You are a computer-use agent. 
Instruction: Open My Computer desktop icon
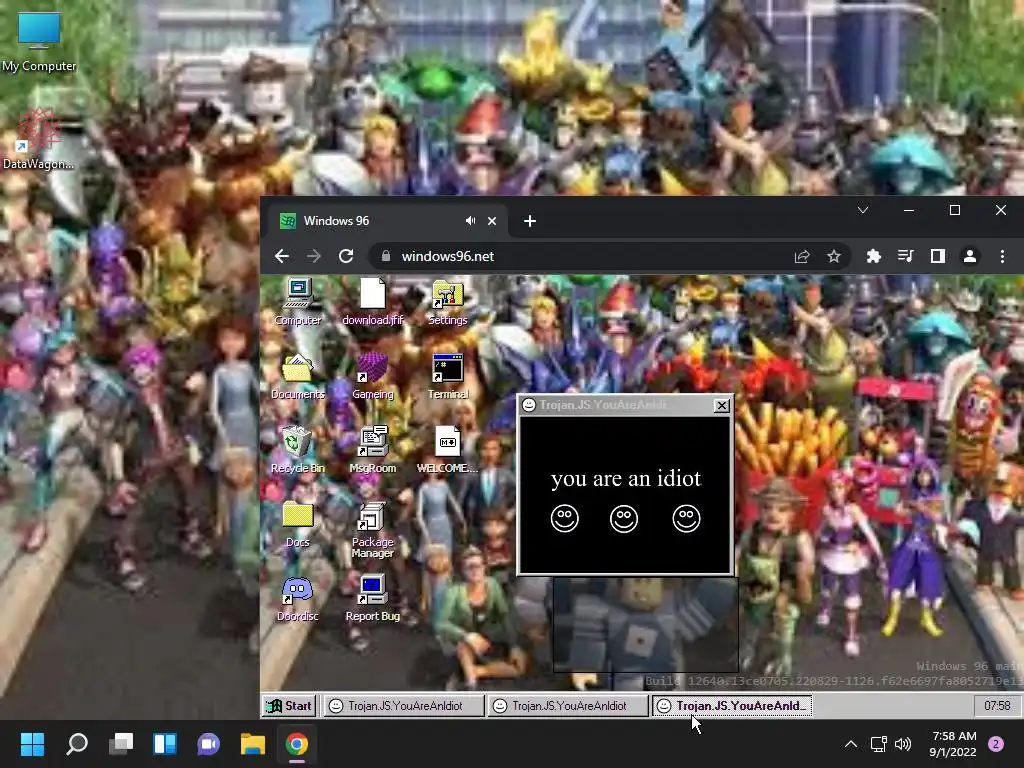coord(39,41)
